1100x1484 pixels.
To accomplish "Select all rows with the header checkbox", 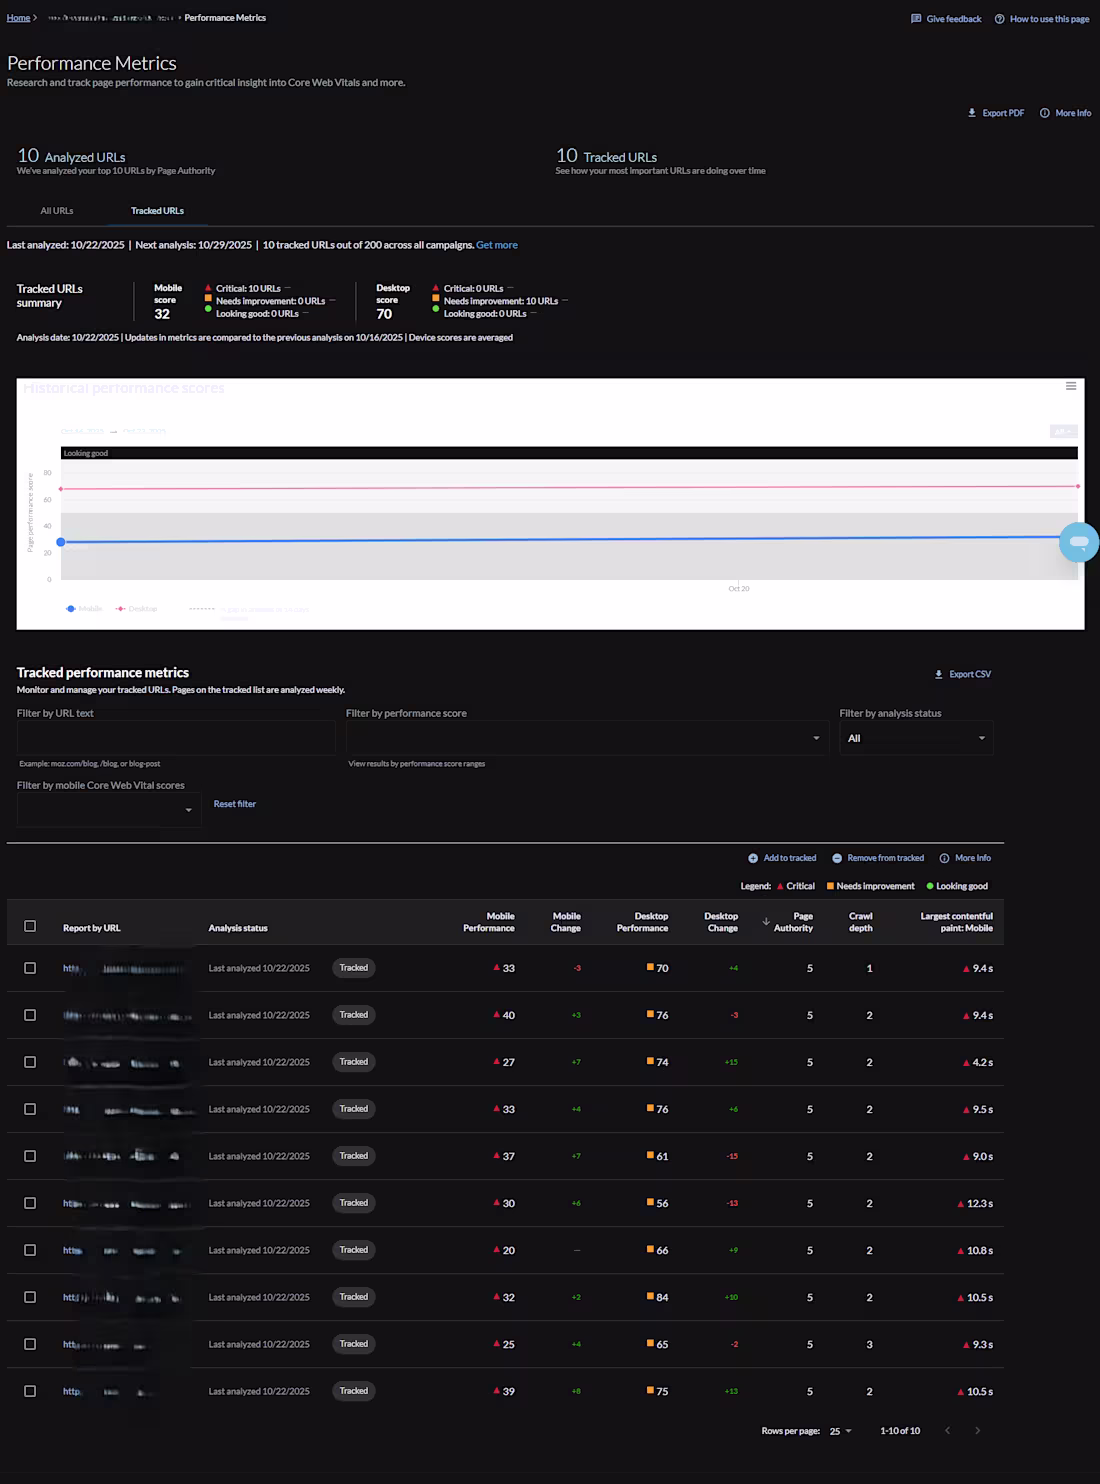I will [30, 927].
